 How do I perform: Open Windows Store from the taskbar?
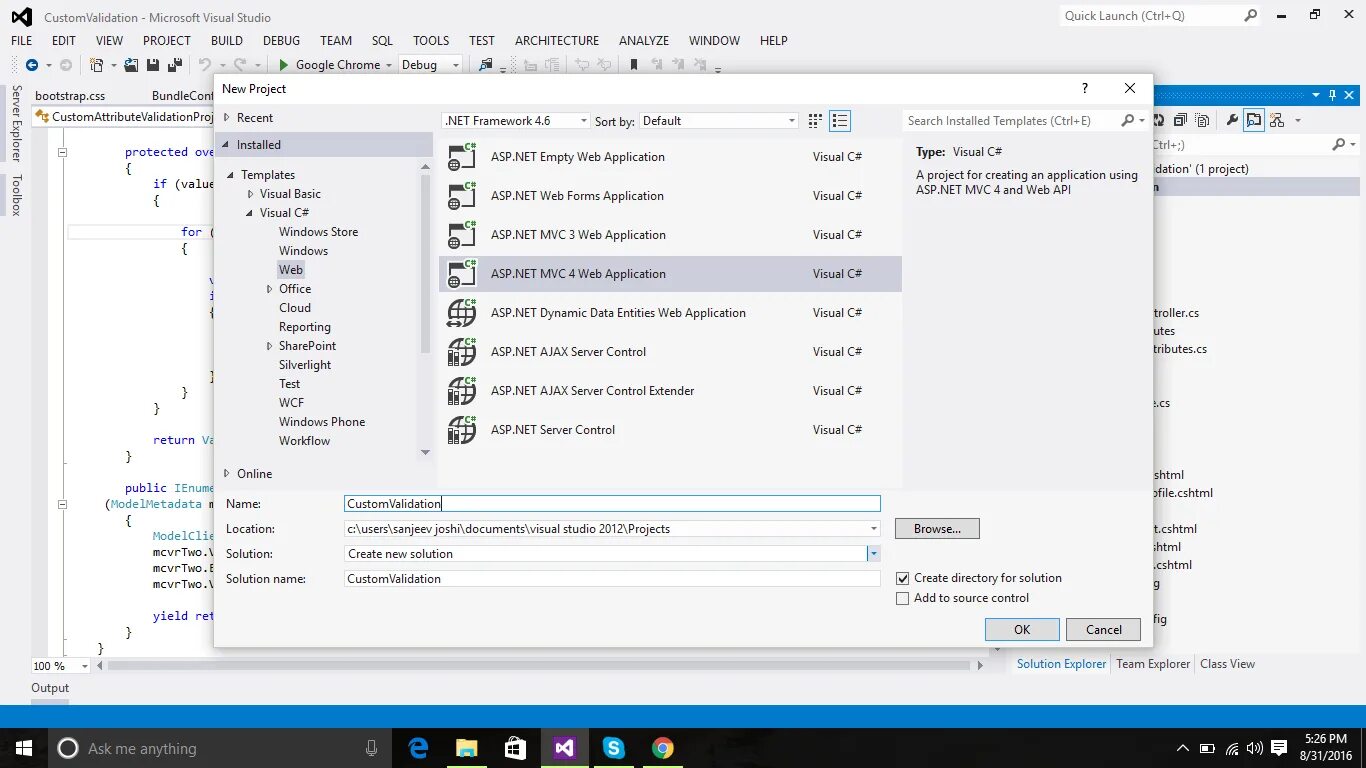coord(515,748)
